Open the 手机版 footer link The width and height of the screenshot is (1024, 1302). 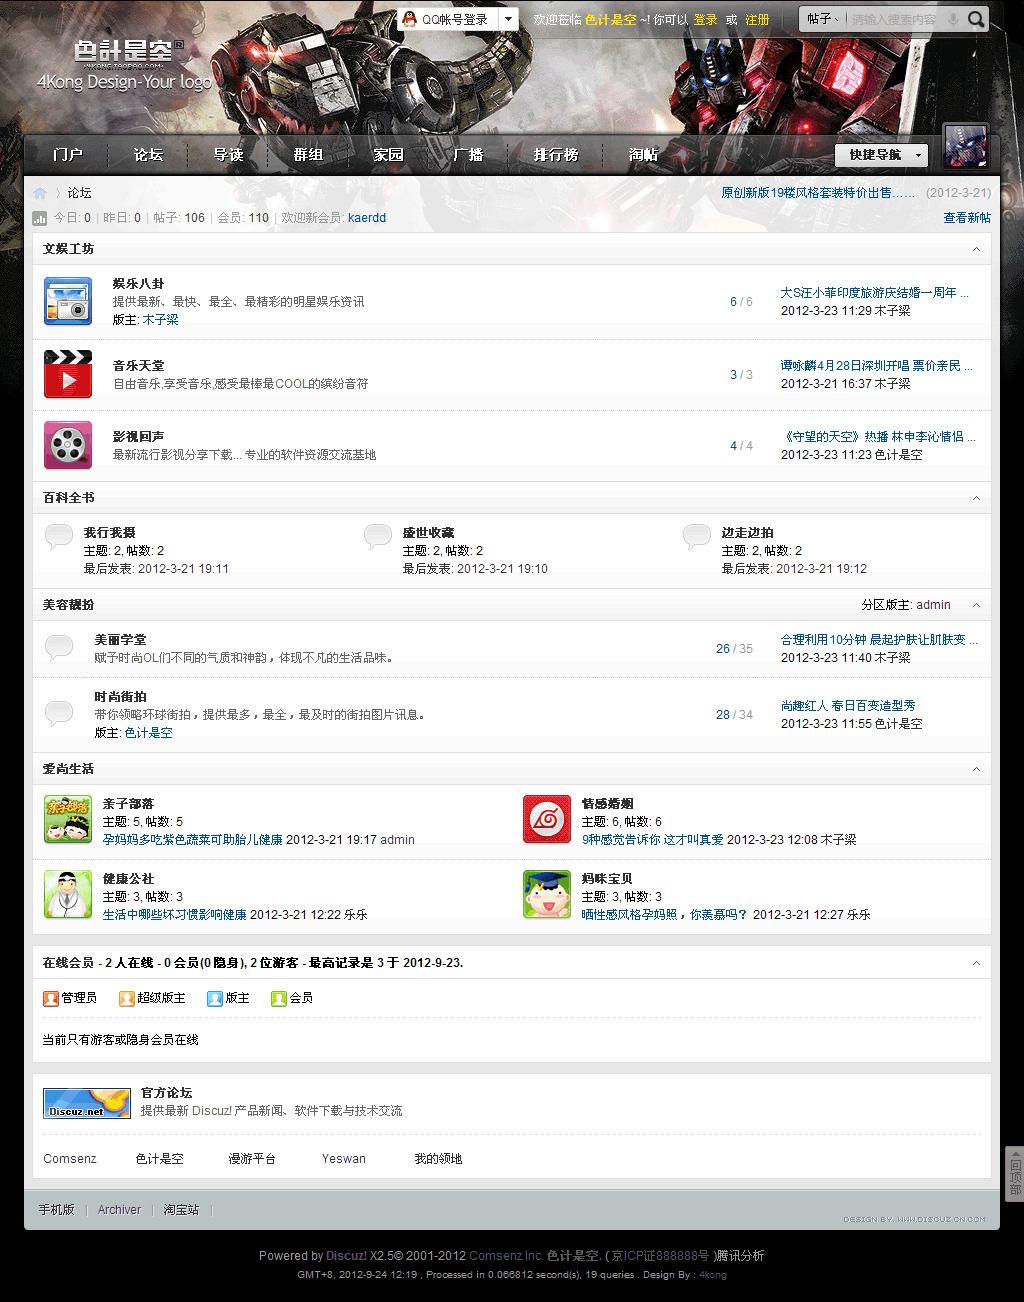point(57,1210)
